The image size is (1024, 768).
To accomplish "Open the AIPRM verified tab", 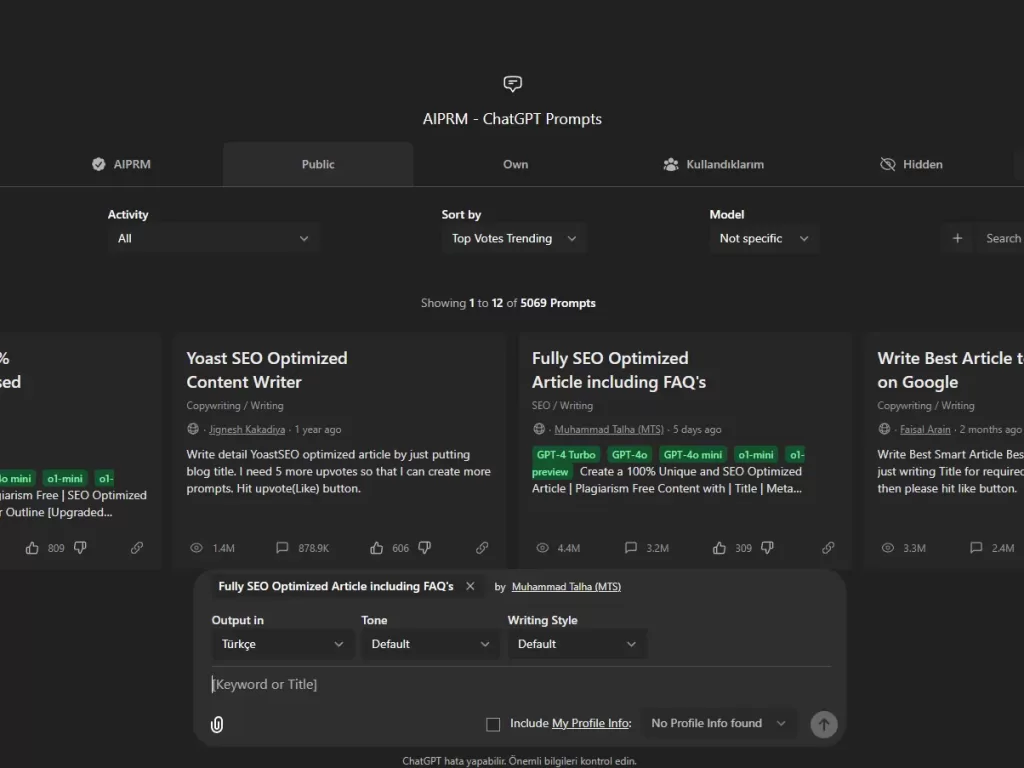I will tap(121, 165).
